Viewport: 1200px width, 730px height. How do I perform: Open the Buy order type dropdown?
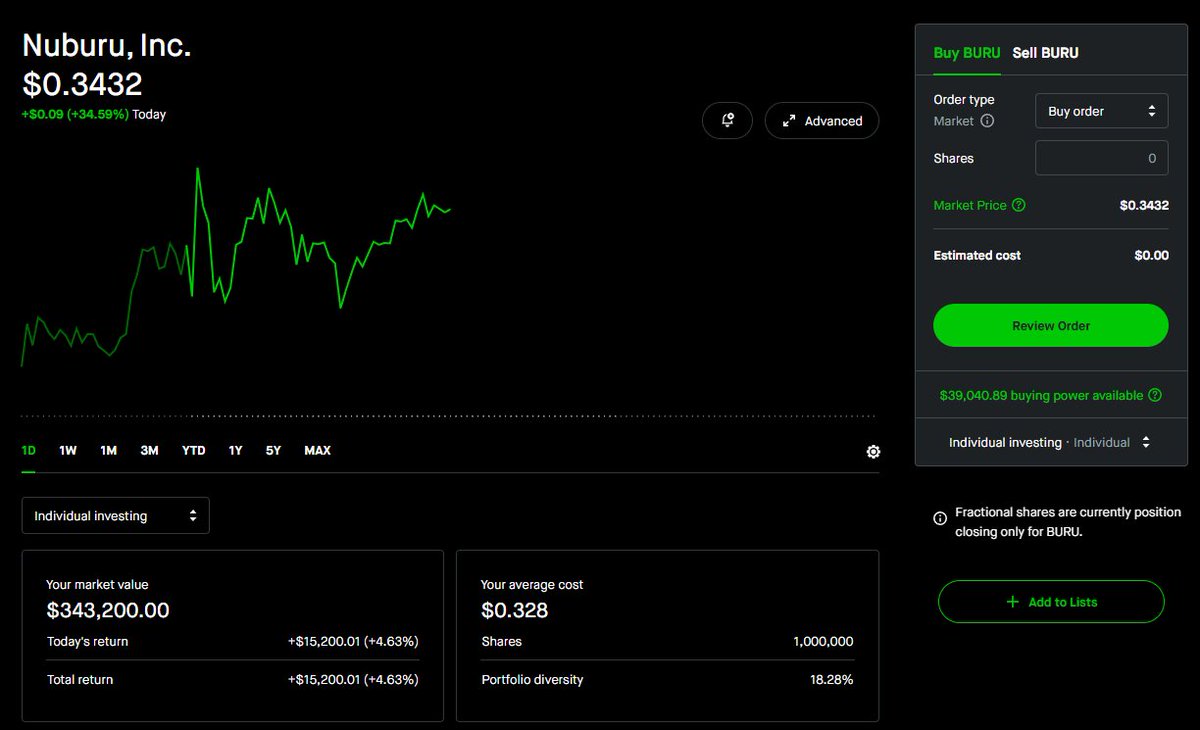[1101, 111]
